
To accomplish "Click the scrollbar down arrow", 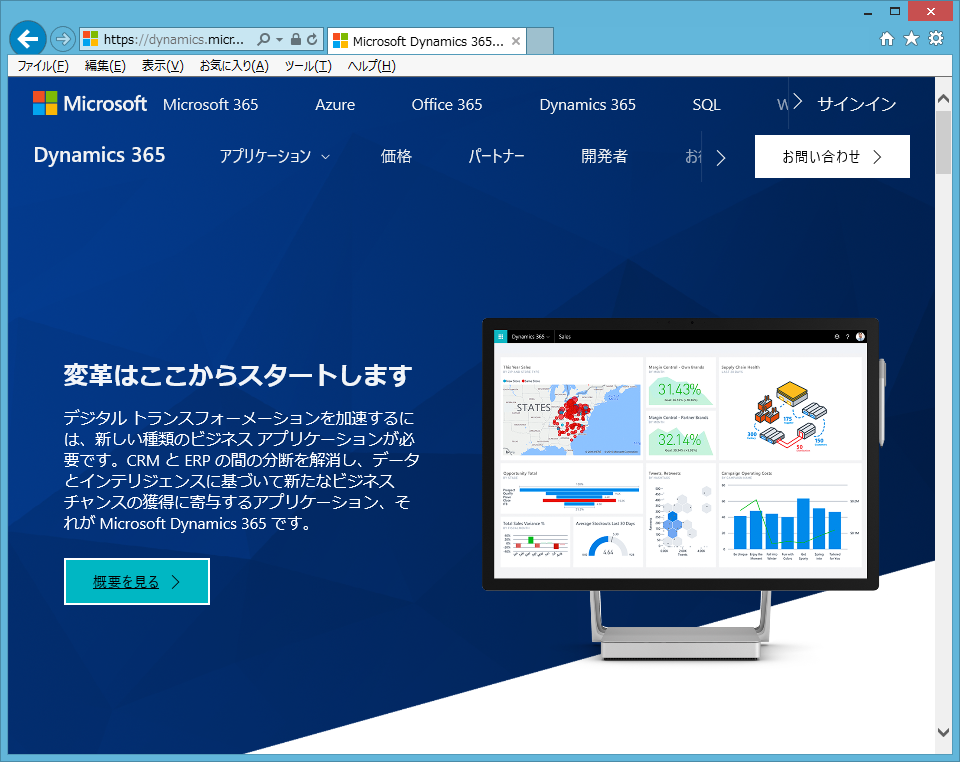I will pyautogui.click(x=943, y=731).
